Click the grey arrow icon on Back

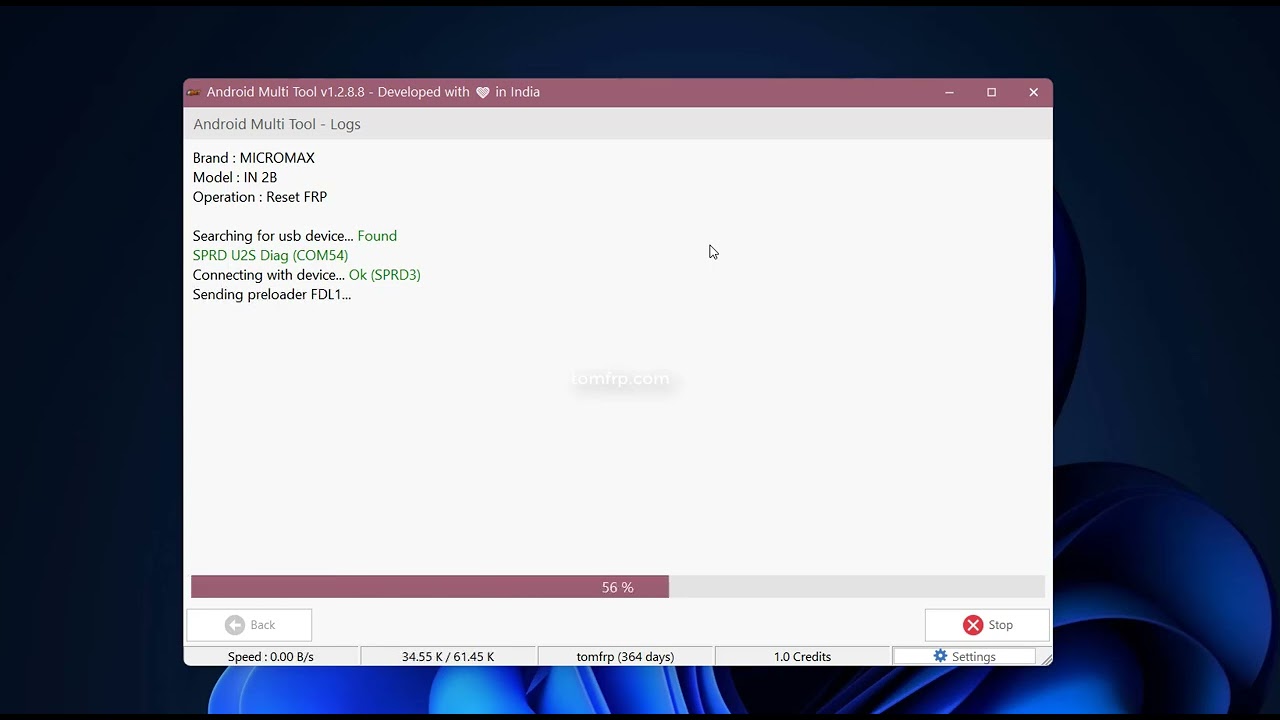[235, 625]
